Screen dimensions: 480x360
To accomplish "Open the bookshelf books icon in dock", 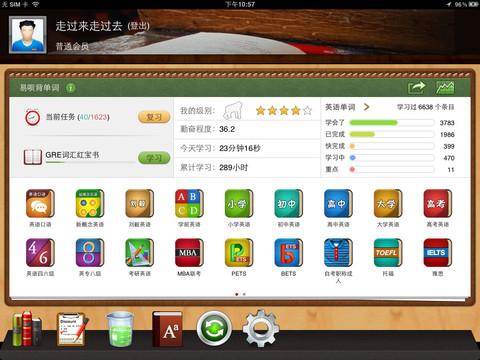I will click(x=27, y=329).
